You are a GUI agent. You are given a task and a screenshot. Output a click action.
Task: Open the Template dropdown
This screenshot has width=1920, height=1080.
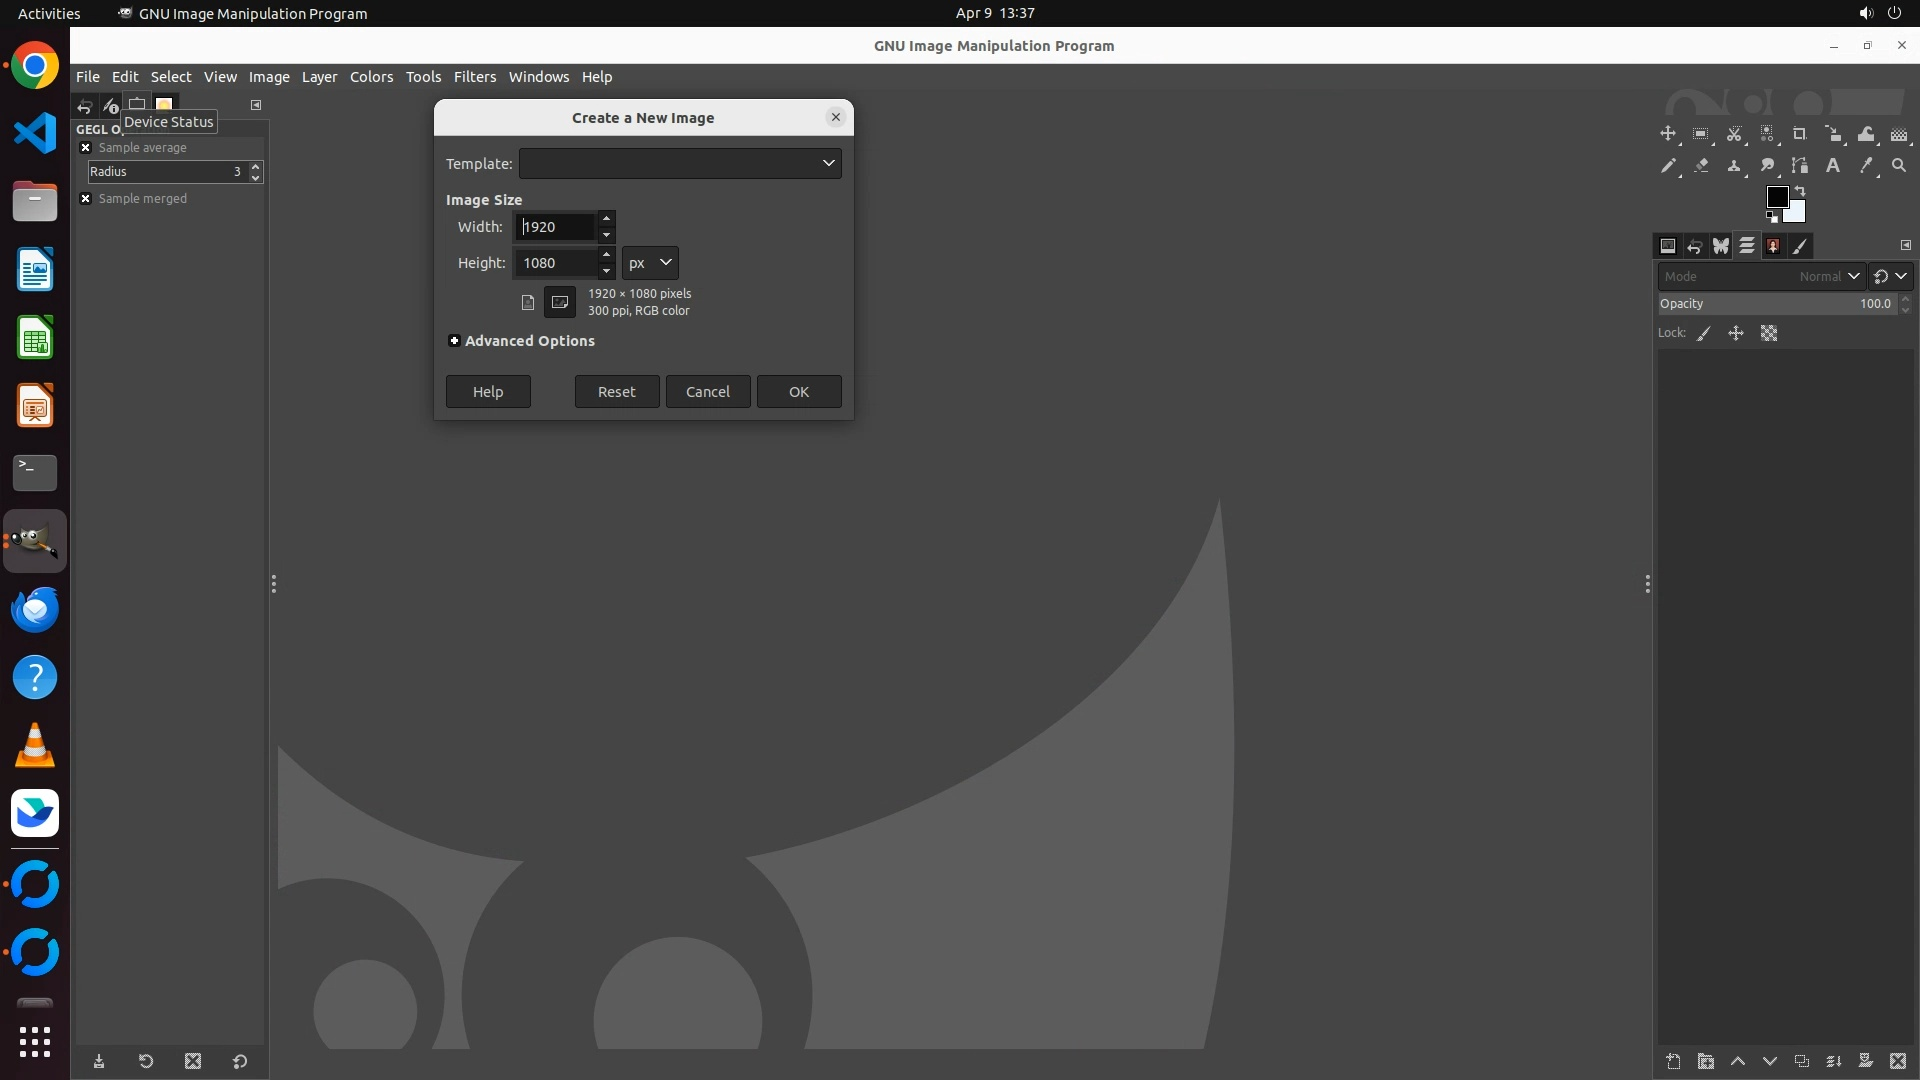click(x=680, y=164)
